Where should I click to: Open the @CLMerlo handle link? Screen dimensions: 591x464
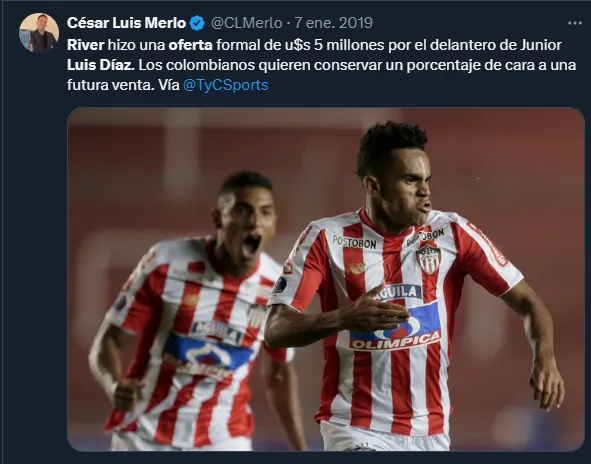[x=247, y=23]
